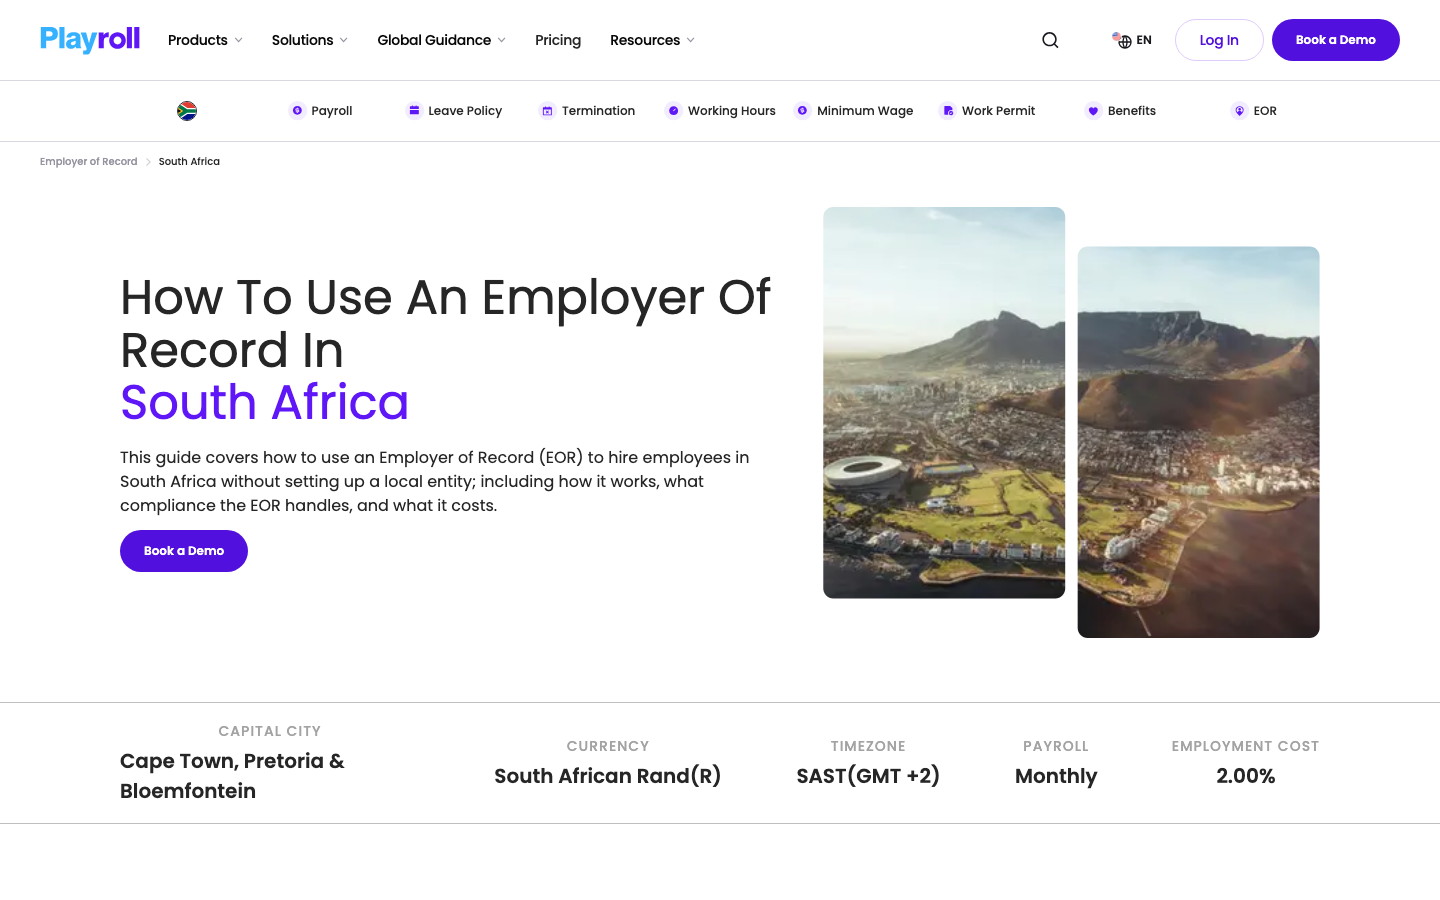Open Employer of Record breadcrumb link
The image size is (1440, 900).
(x=89, y=161)
